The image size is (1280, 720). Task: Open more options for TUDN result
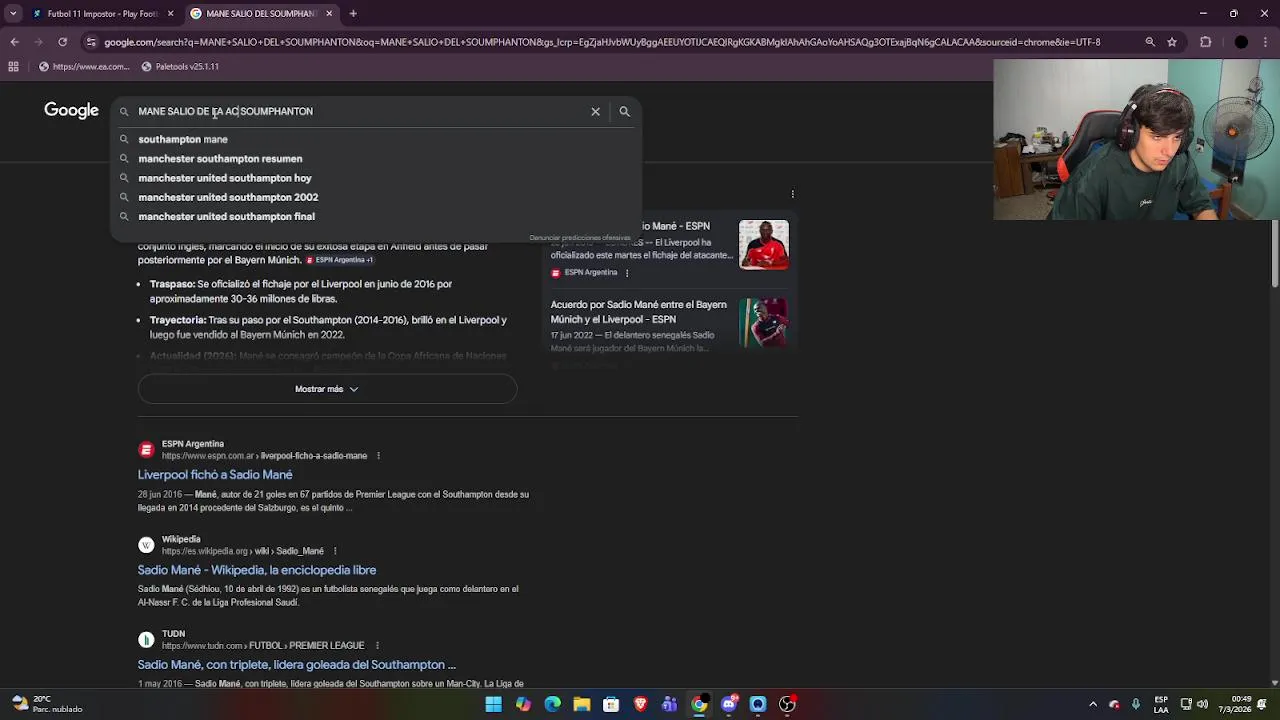[378, 646]
